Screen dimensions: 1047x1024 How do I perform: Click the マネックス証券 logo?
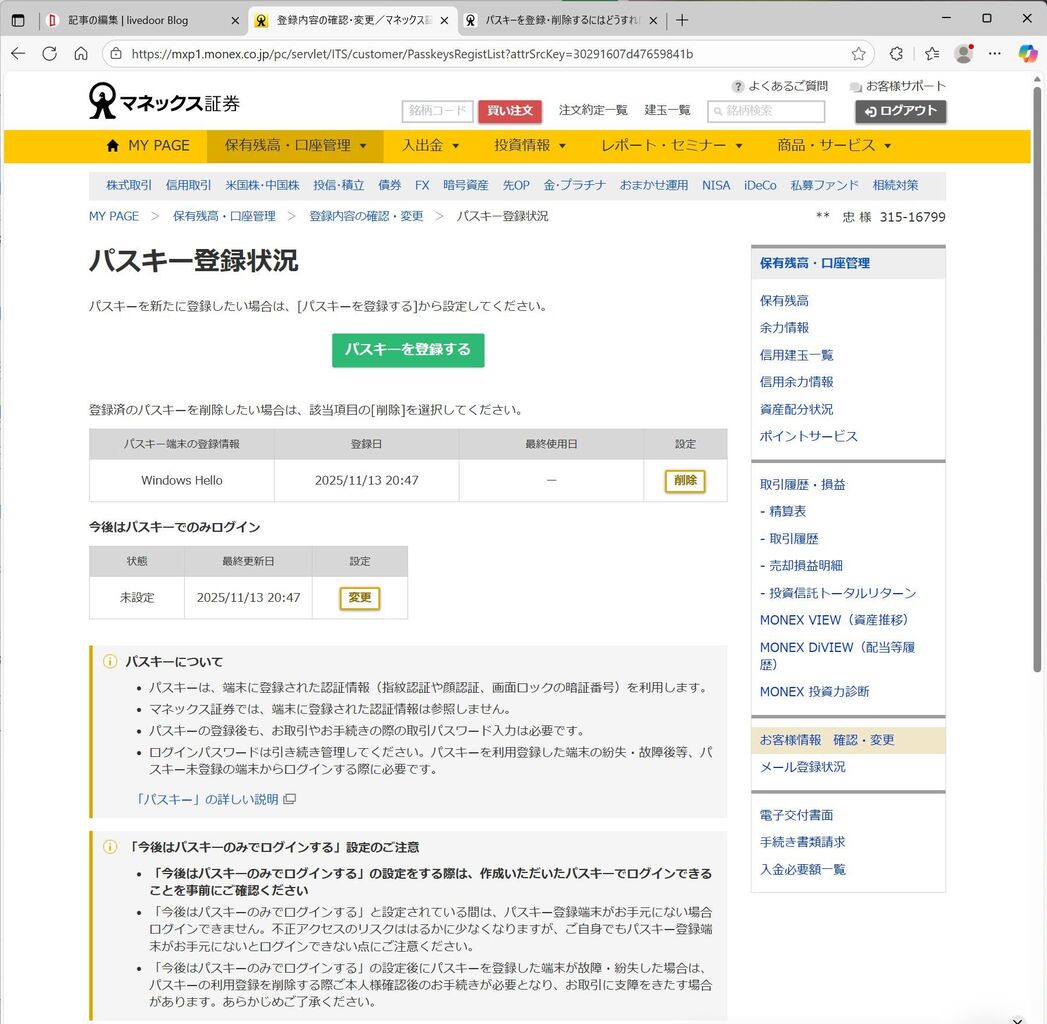(164, 101)
